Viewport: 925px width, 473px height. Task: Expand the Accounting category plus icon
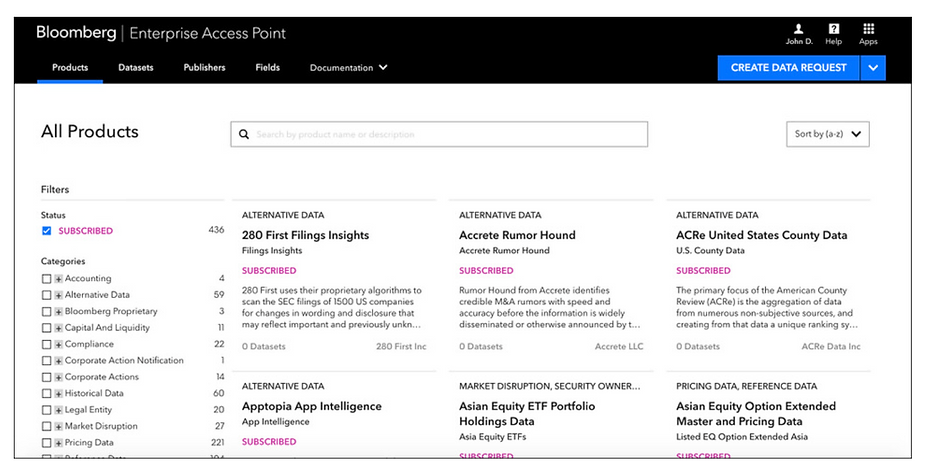click(59, 279)
